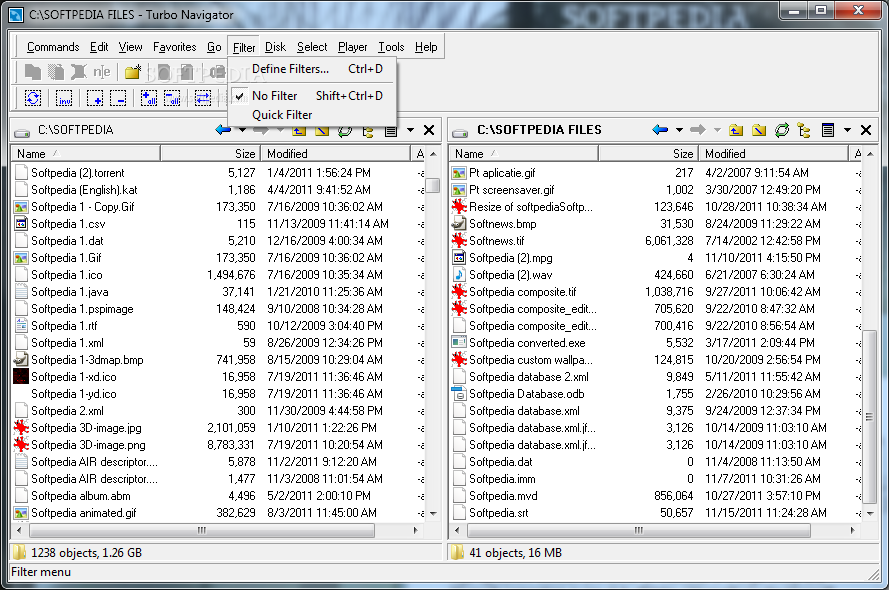Image resolution: width=889 pixels, height=590 pixels.
Task: Open view options dropdown in right panel
Action: tap(847, 130)
